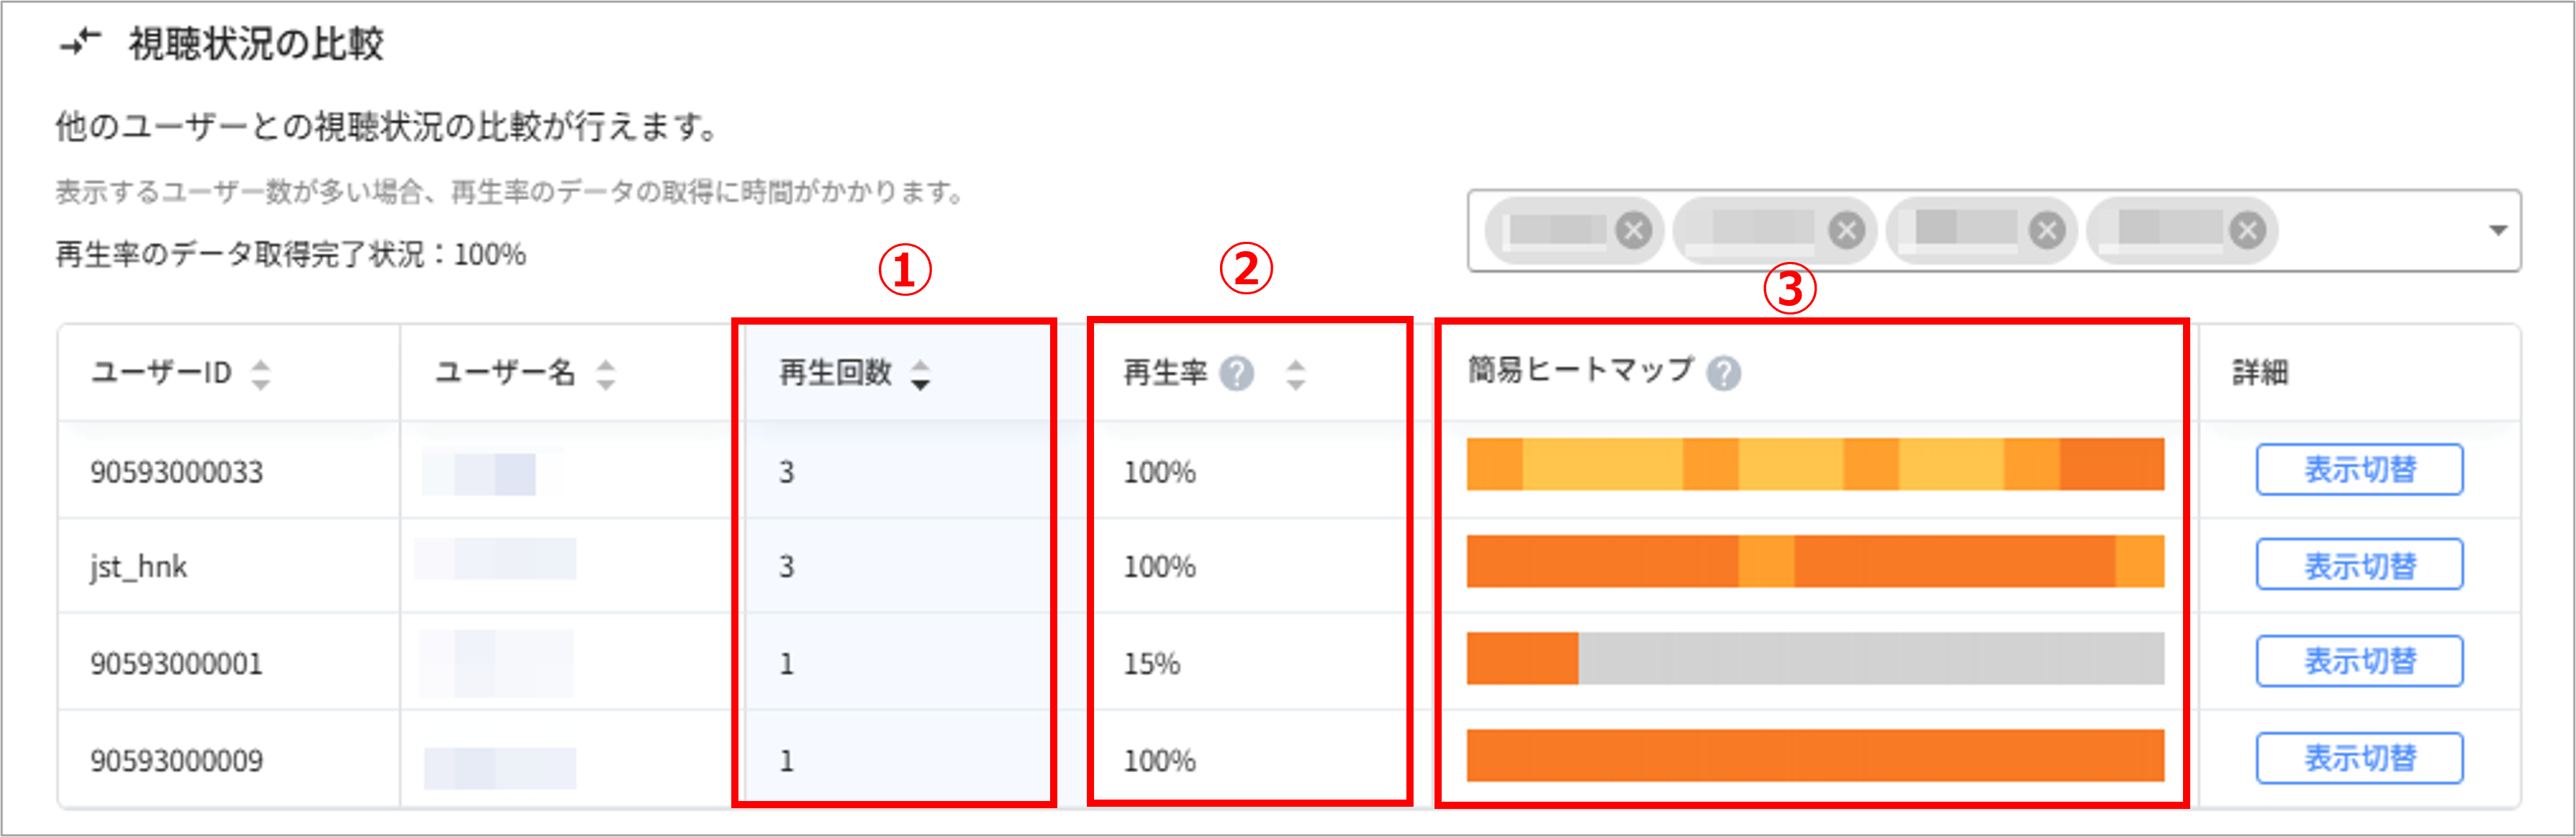Expand the user selection dropdown arrow
The image size is (2576, 837).
2497,231
